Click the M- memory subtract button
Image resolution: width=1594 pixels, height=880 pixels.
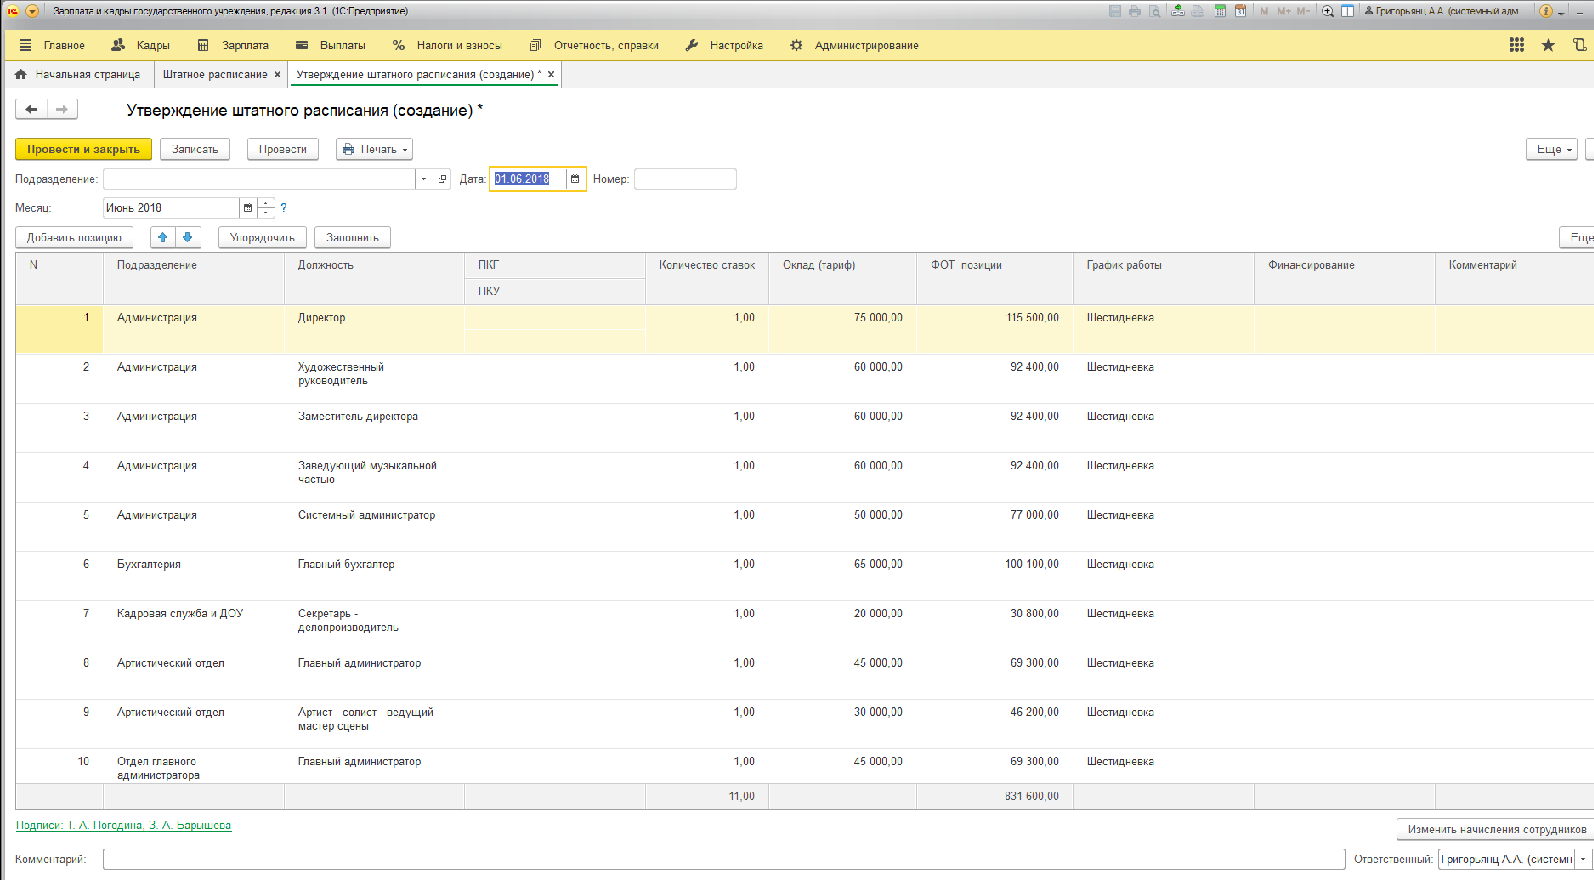(1303, 11)
